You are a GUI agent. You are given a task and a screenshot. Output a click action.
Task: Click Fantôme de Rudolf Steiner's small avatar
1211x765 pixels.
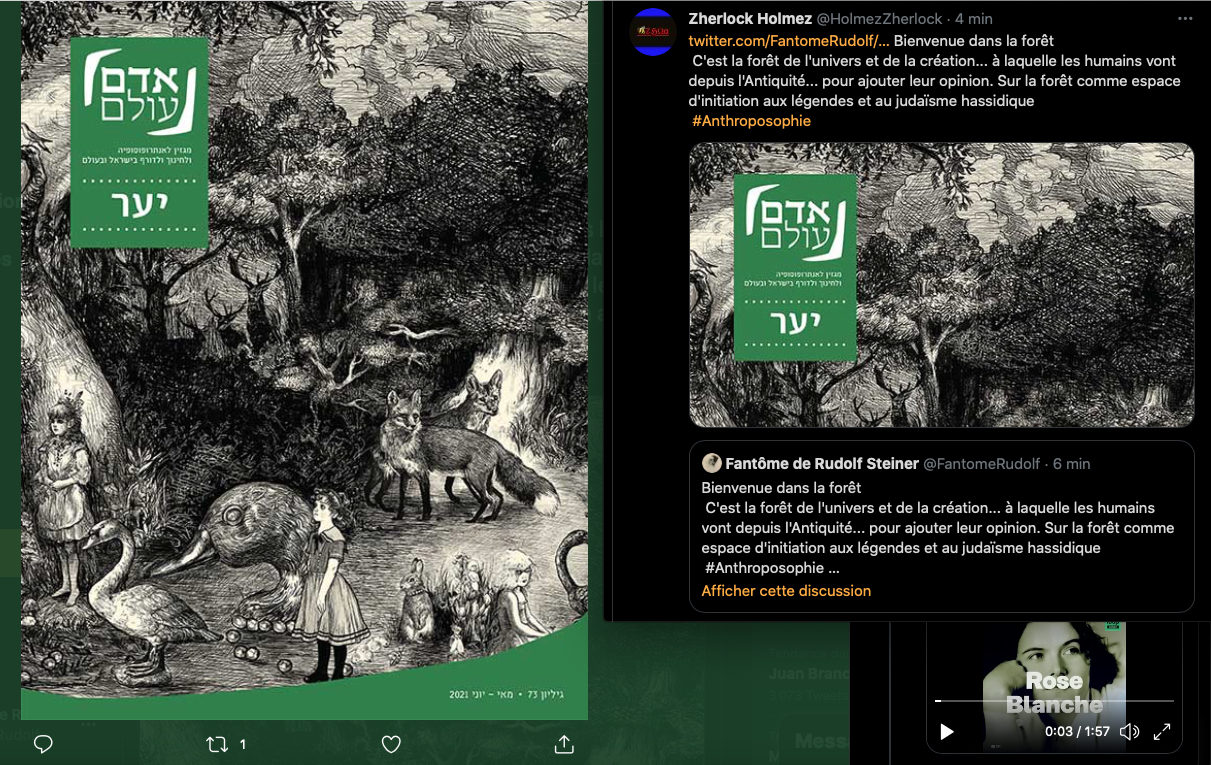(711, 463)
